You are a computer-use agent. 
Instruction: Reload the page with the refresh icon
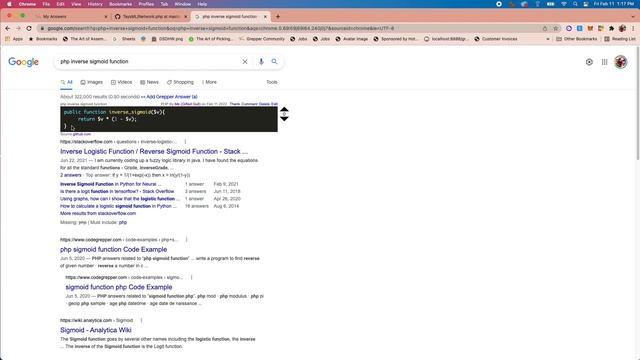[29, 28]
